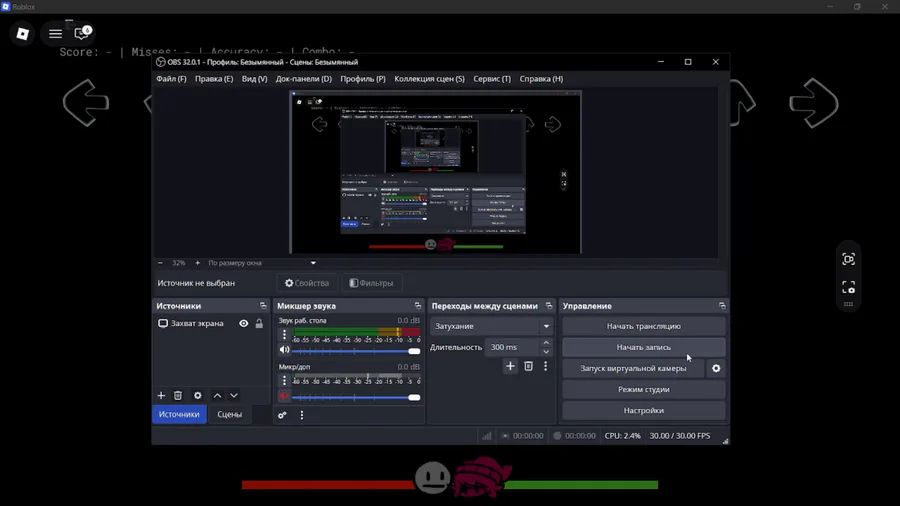Add a new source with plus icon
900x506 pixels.
pos(161,395)
